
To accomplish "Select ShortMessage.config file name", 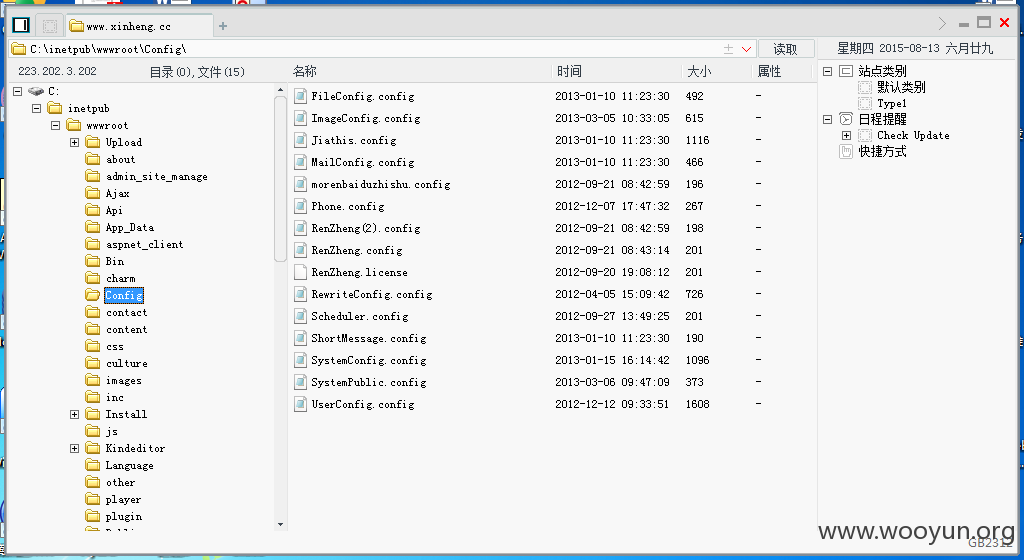I will pos(369,338).
